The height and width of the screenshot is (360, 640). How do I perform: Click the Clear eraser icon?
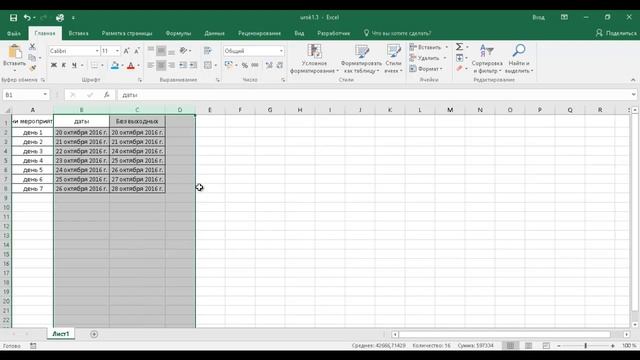(460, 68)
